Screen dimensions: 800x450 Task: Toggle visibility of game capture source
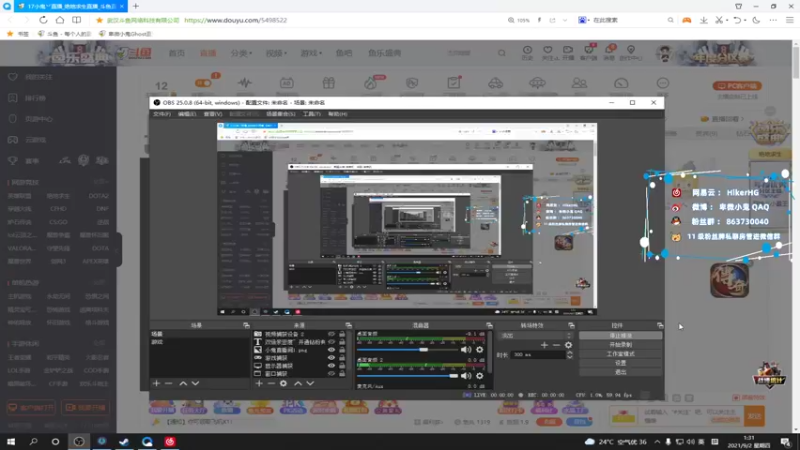331,358
